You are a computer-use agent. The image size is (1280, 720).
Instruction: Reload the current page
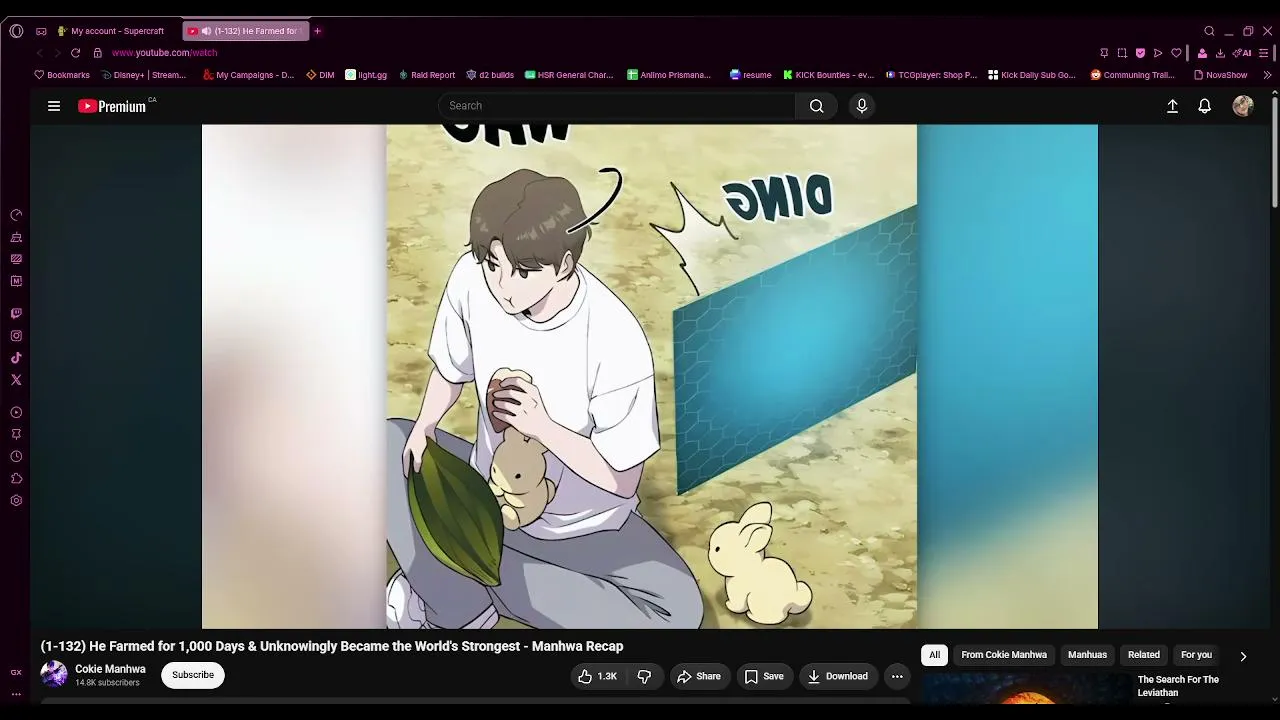click(75, 53)
